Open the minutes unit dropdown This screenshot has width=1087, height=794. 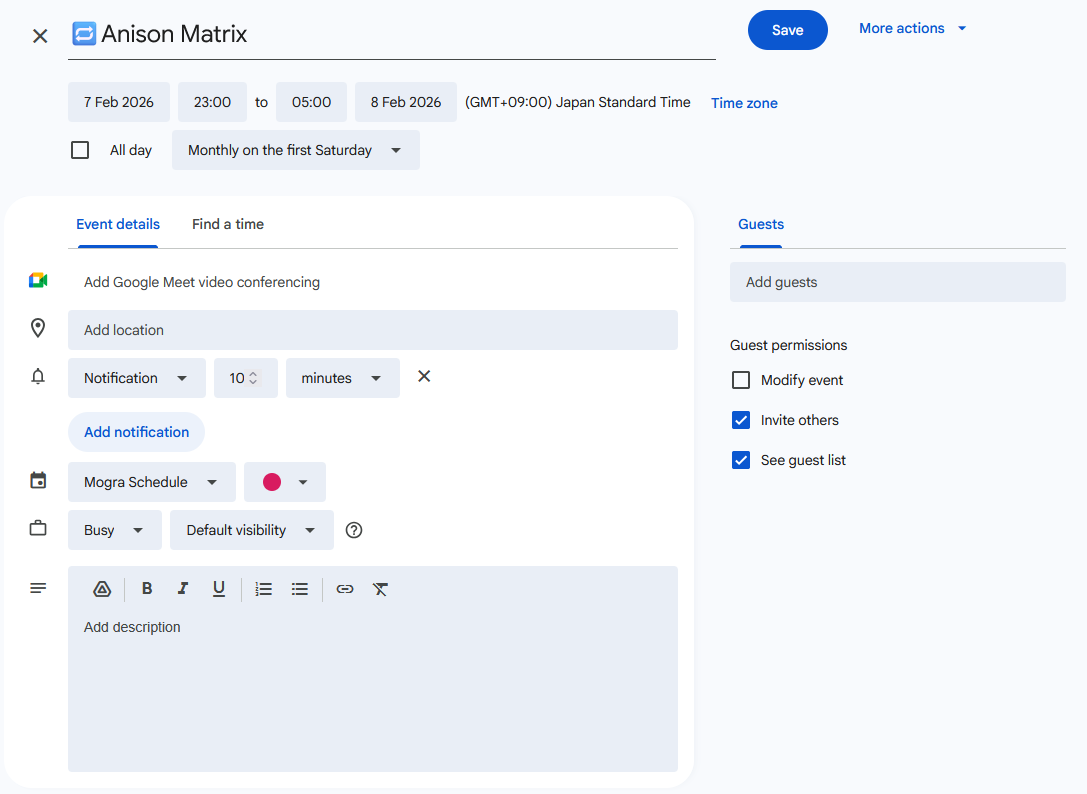click(x=342, y=378)
